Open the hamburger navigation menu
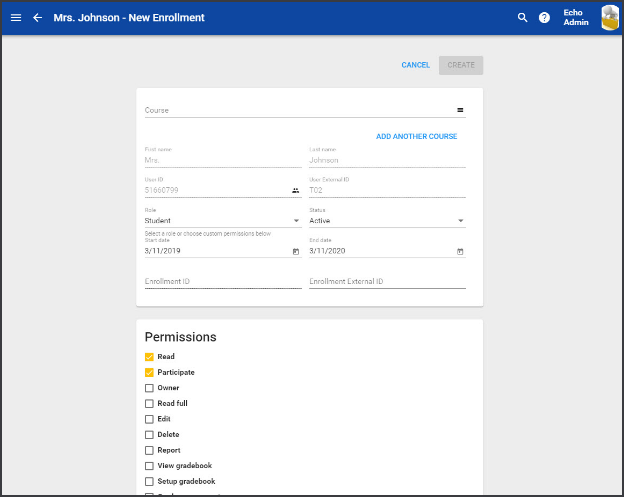624x497 pixels. pos(16,18)
